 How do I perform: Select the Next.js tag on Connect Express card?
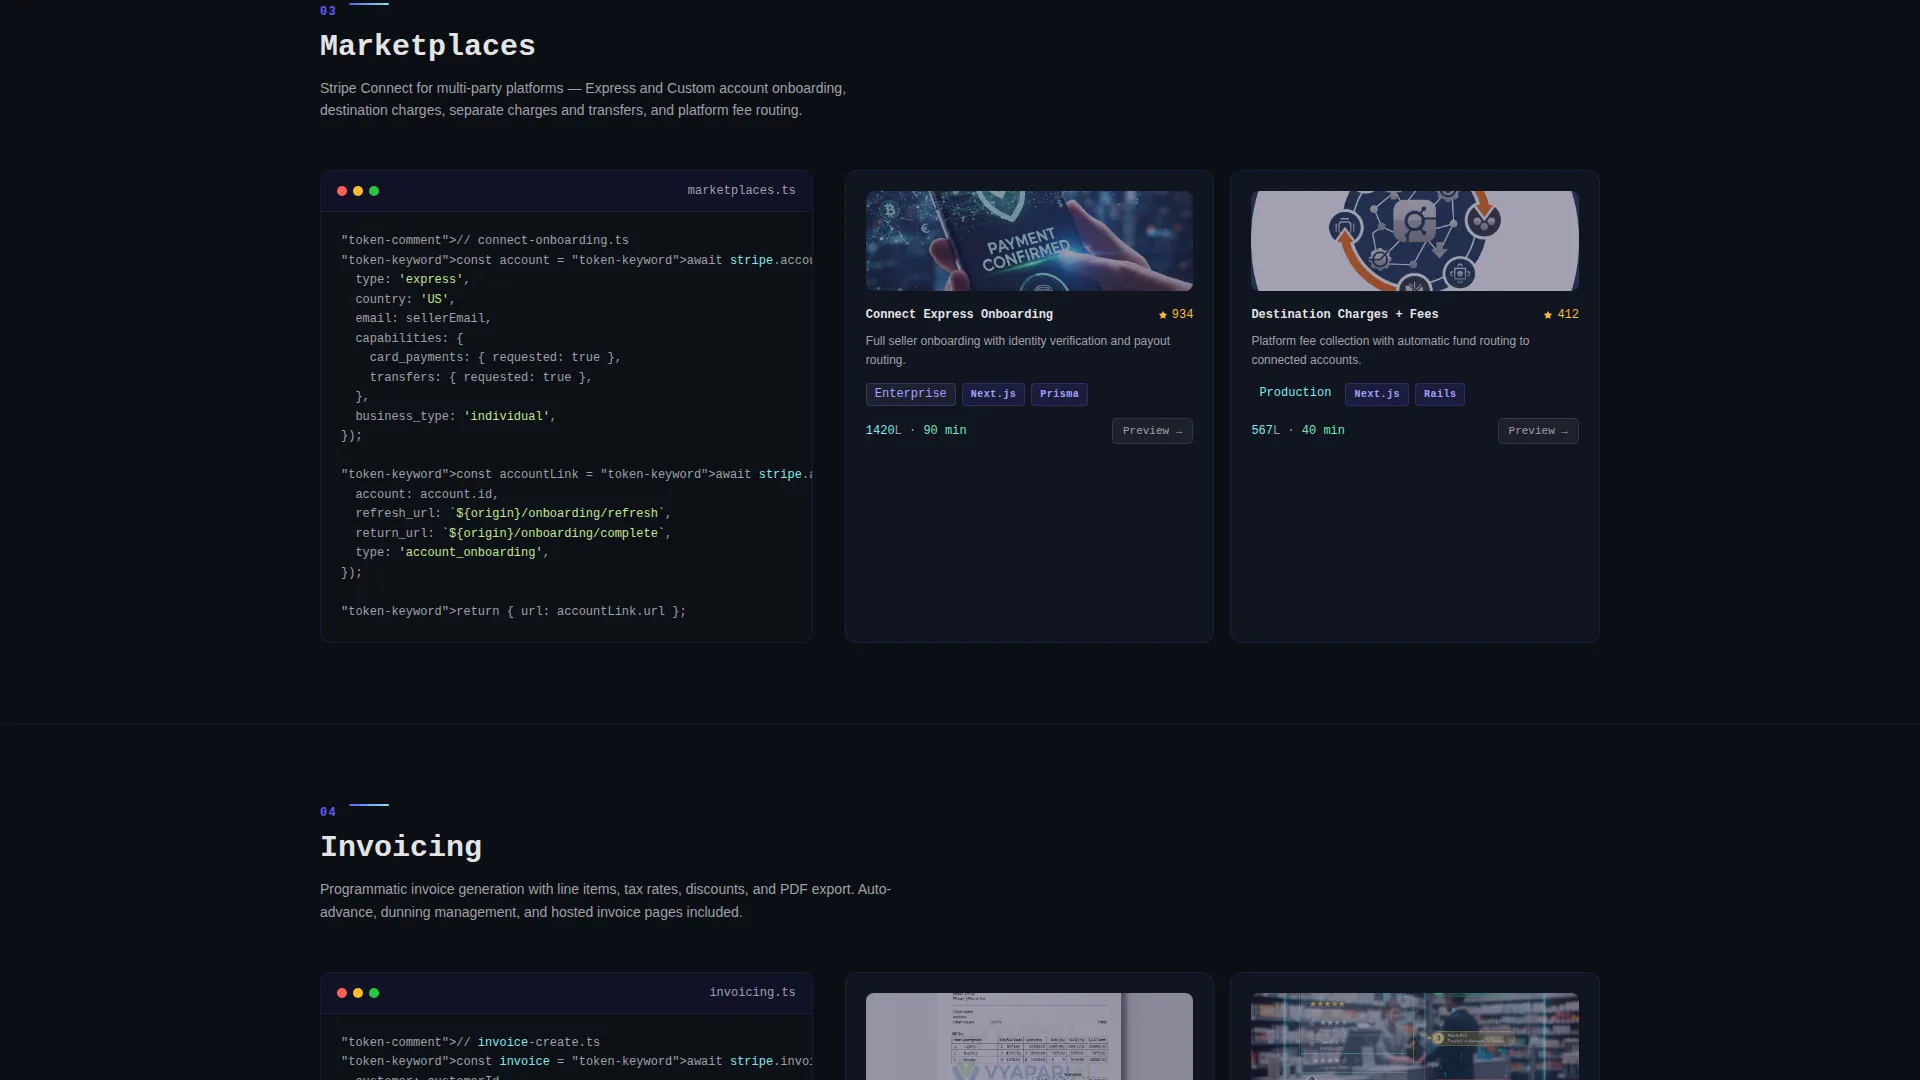tap(993, 394)
